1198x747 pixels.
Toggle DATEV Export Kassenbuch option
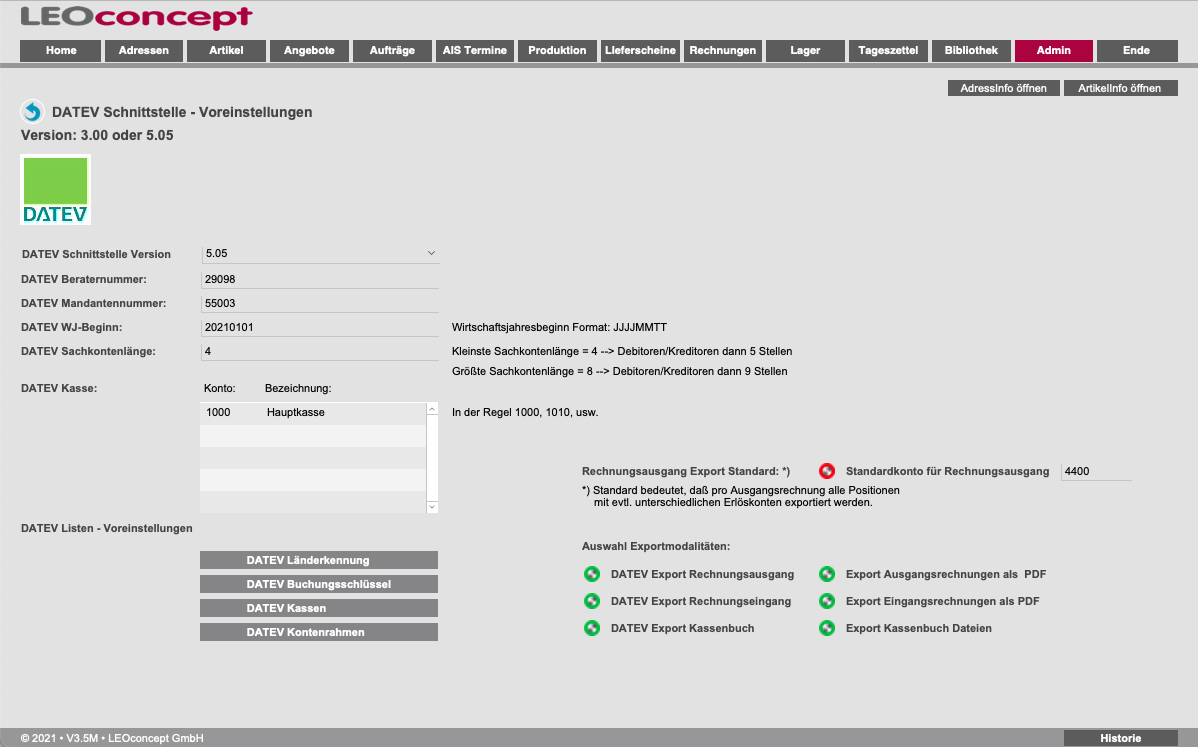(x=592, y=628)
